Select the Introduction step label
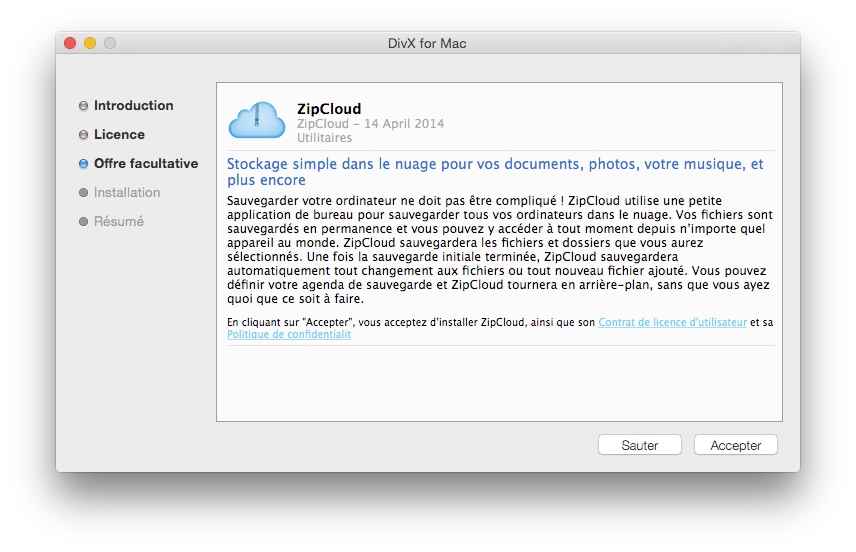The image size is (856, 552). 133,106
